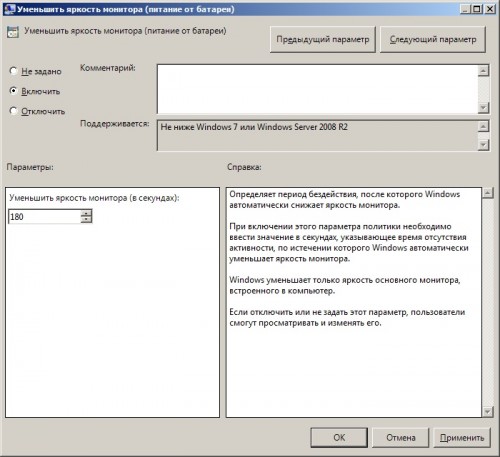Select the 'Включить' radio button
This screenshot has width=500, height=457.
coord(13,91)
